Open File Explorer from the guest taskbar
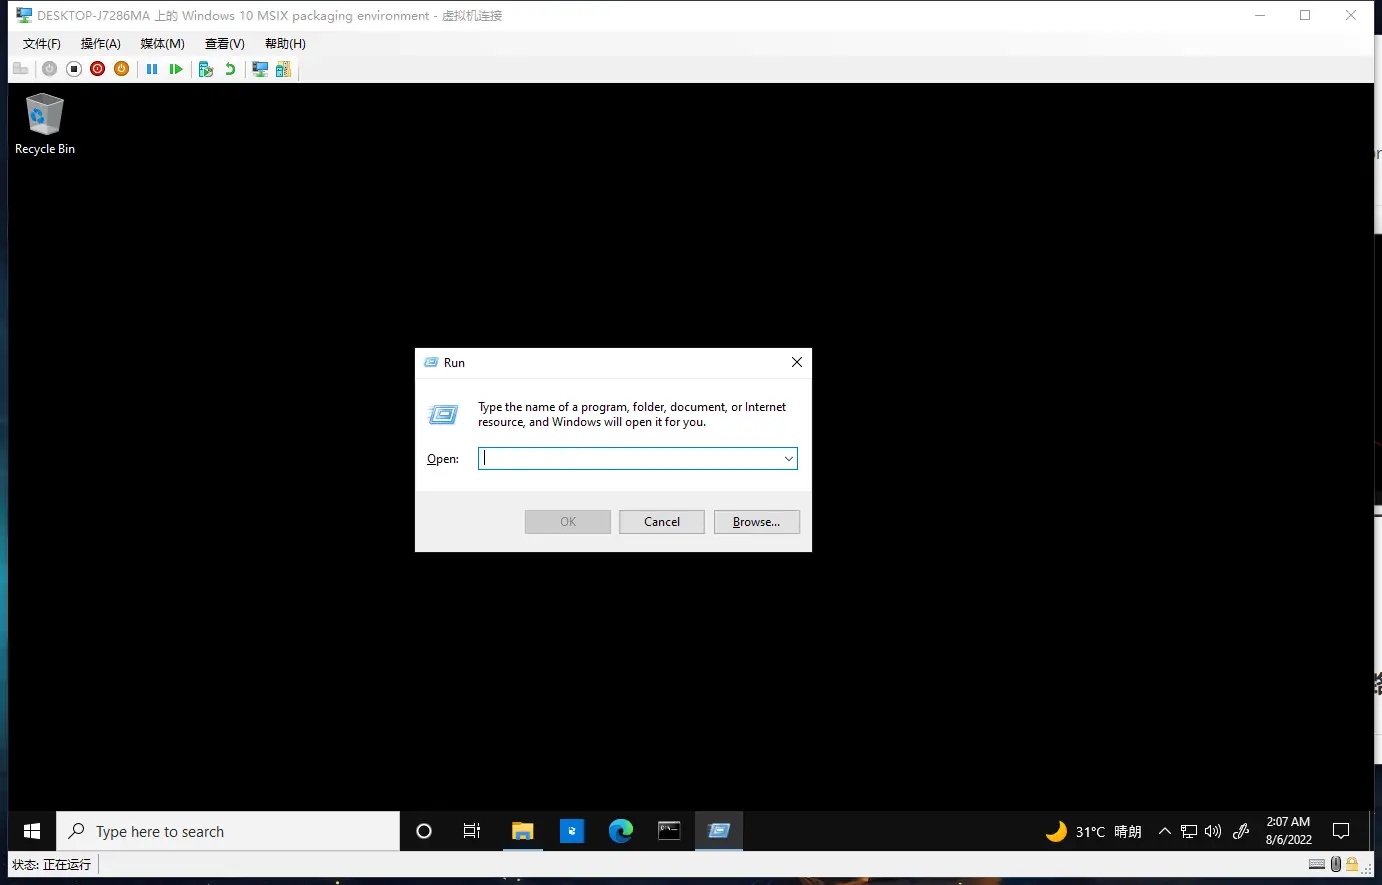Viewport: 1382px width, 885px height. pos(522,831)
